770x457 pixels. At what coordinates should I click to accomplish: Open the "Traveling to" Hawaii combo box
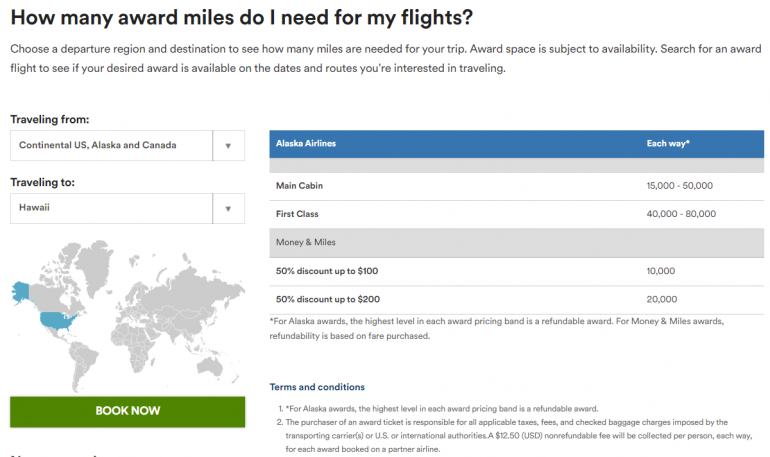[x=112, y=208]
